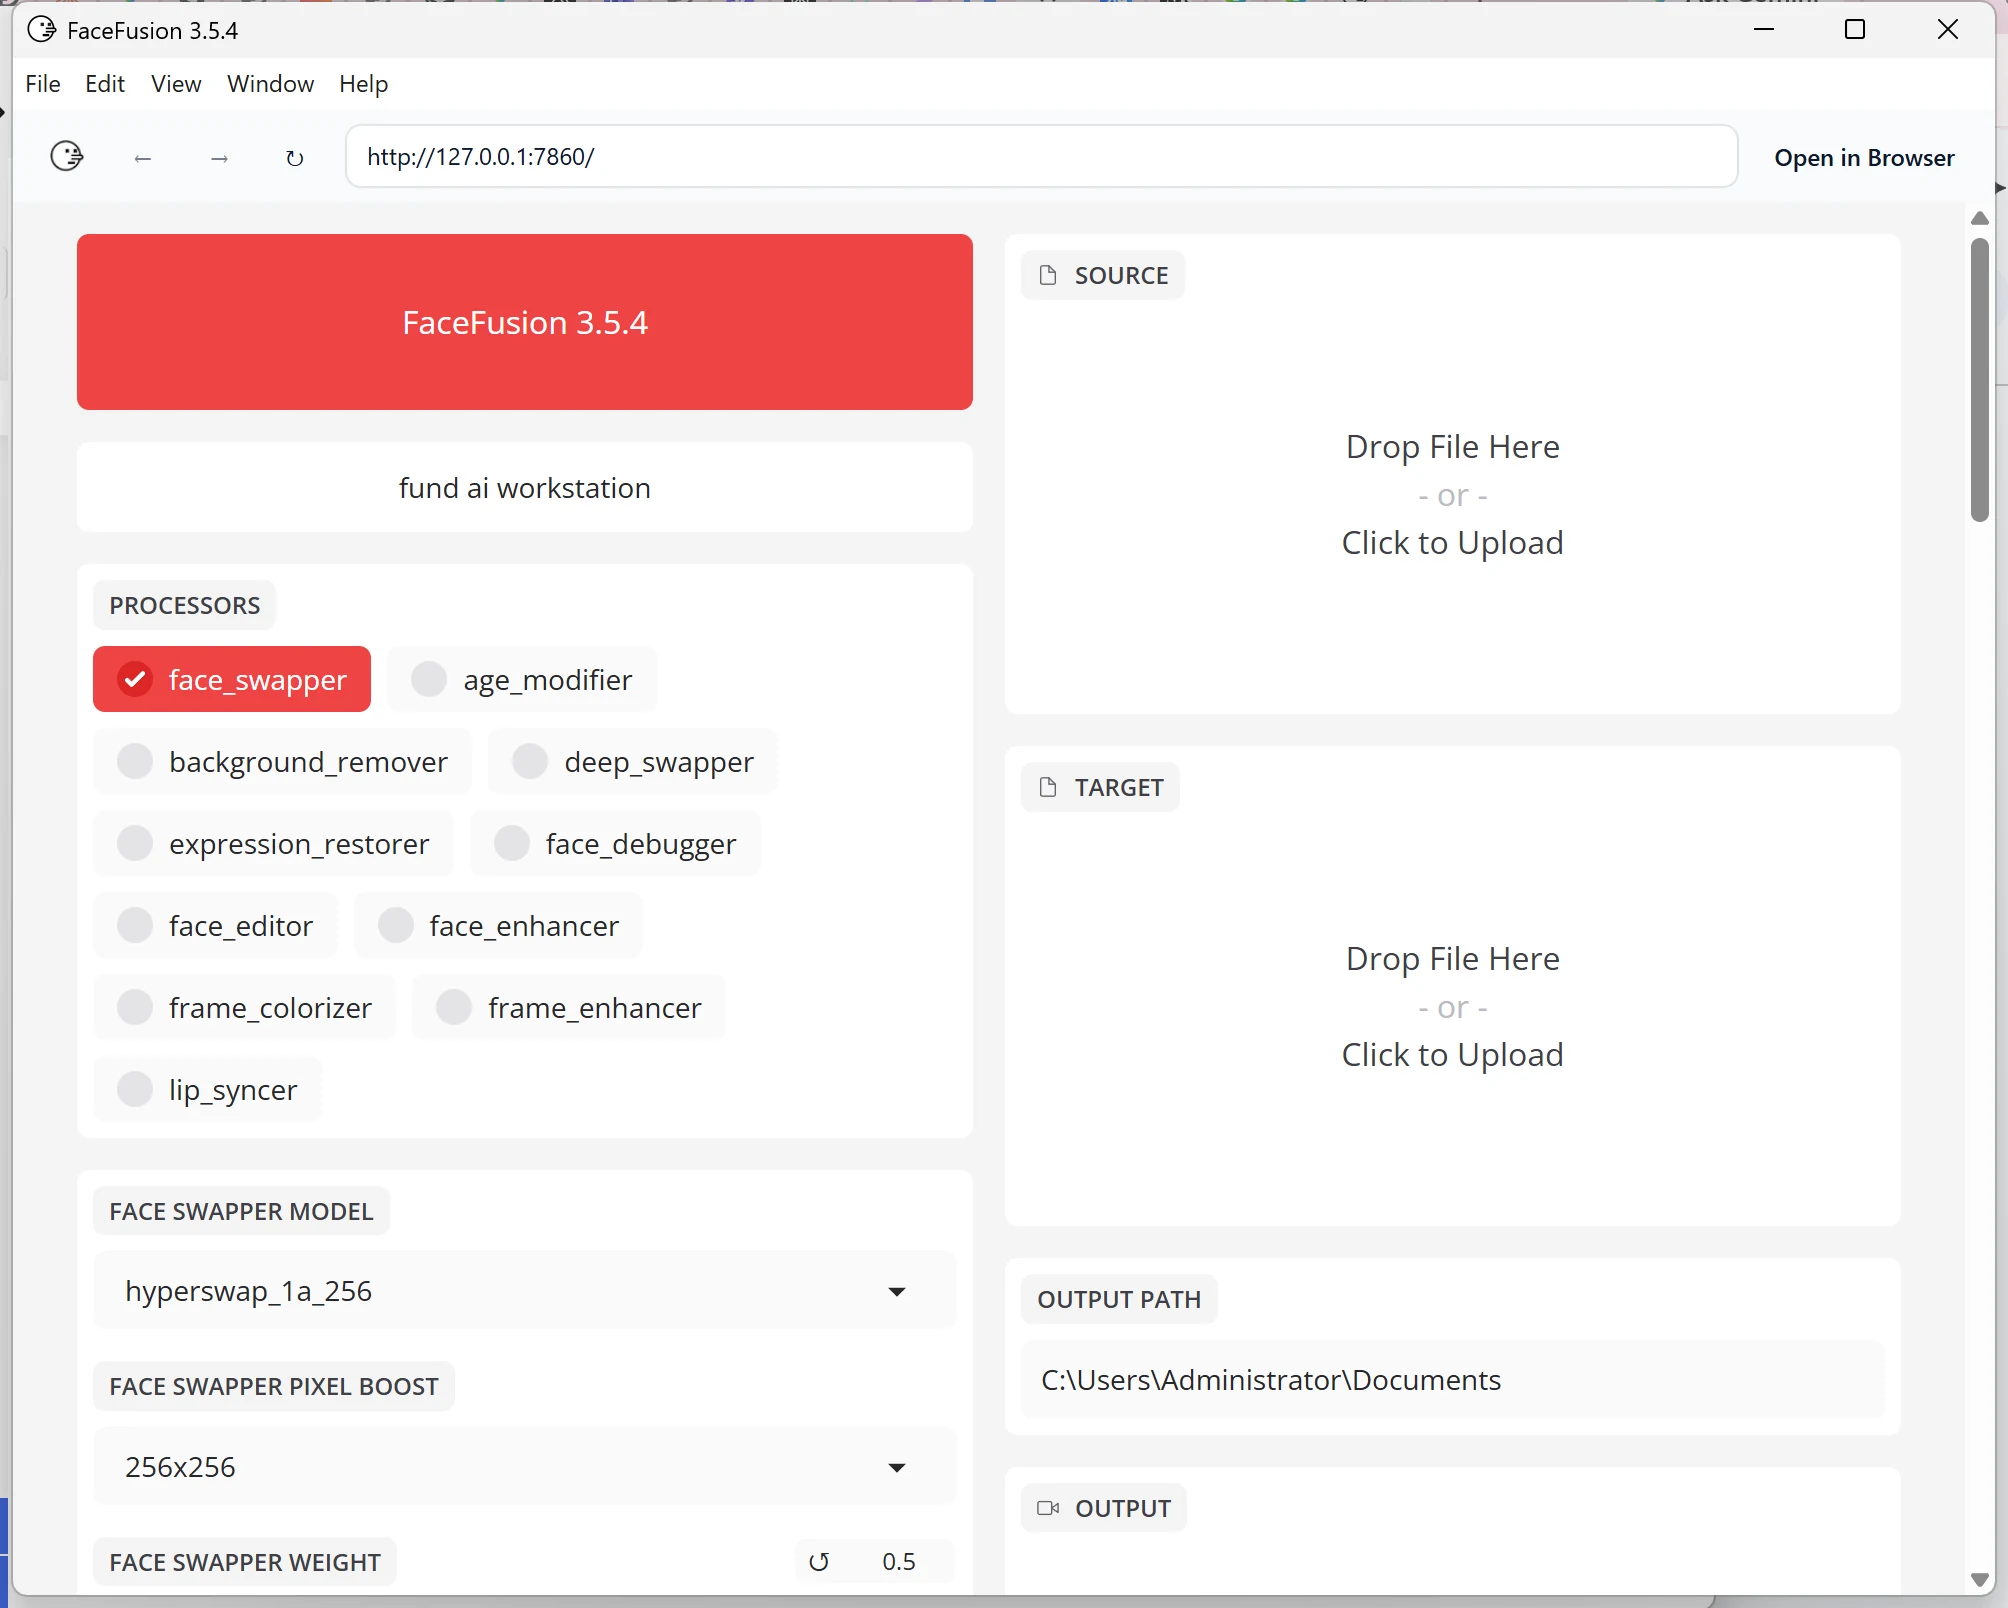Click the SOURCE drop file upload area

click(1452, 495)
